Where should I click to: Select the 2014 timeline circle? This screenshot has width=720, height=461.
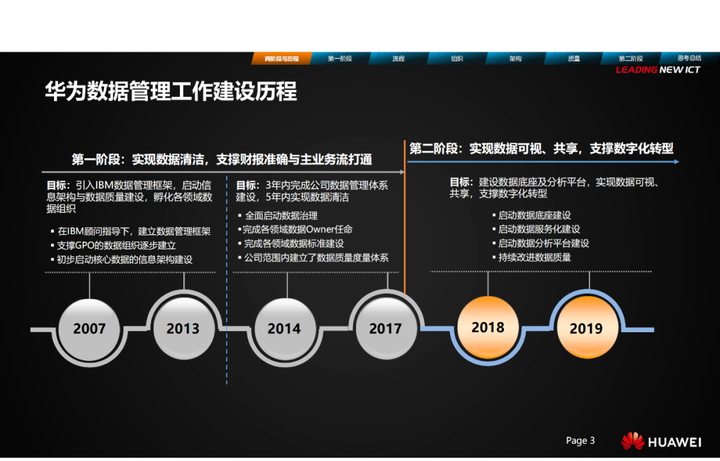tap(285, 328)
